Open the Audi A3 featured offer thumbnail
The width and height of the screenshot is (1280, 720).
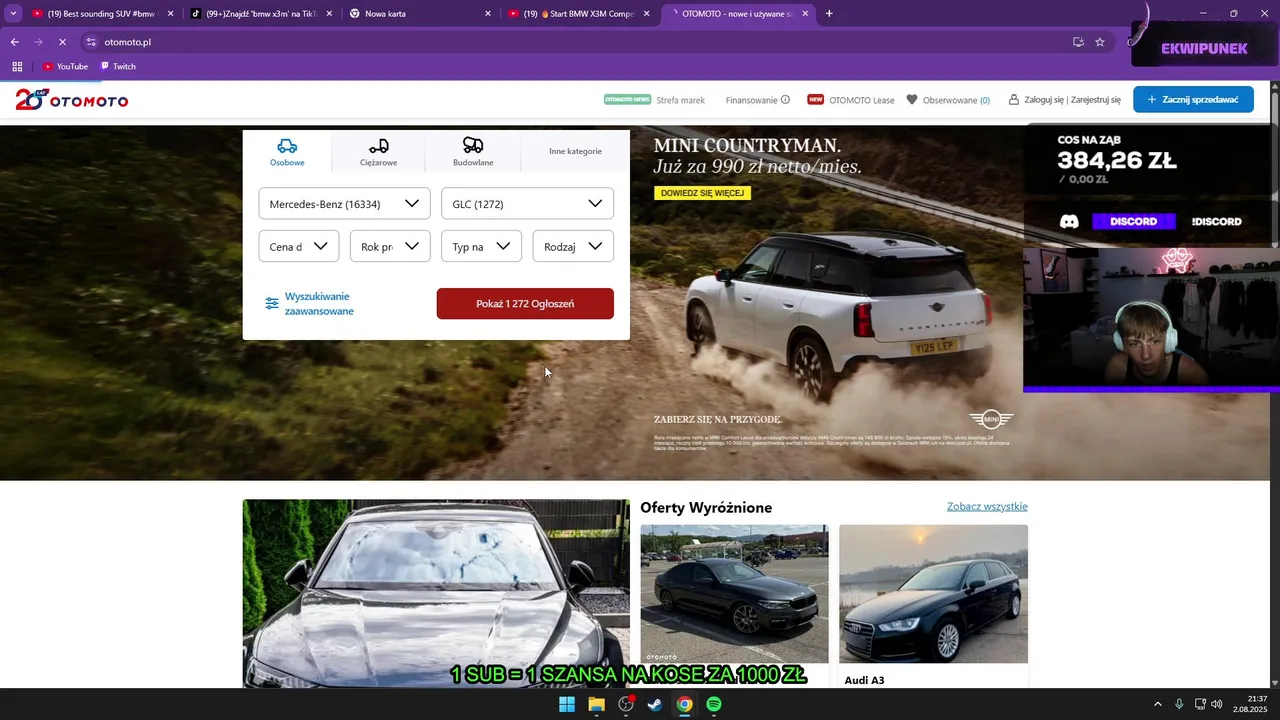pos(933,594)
